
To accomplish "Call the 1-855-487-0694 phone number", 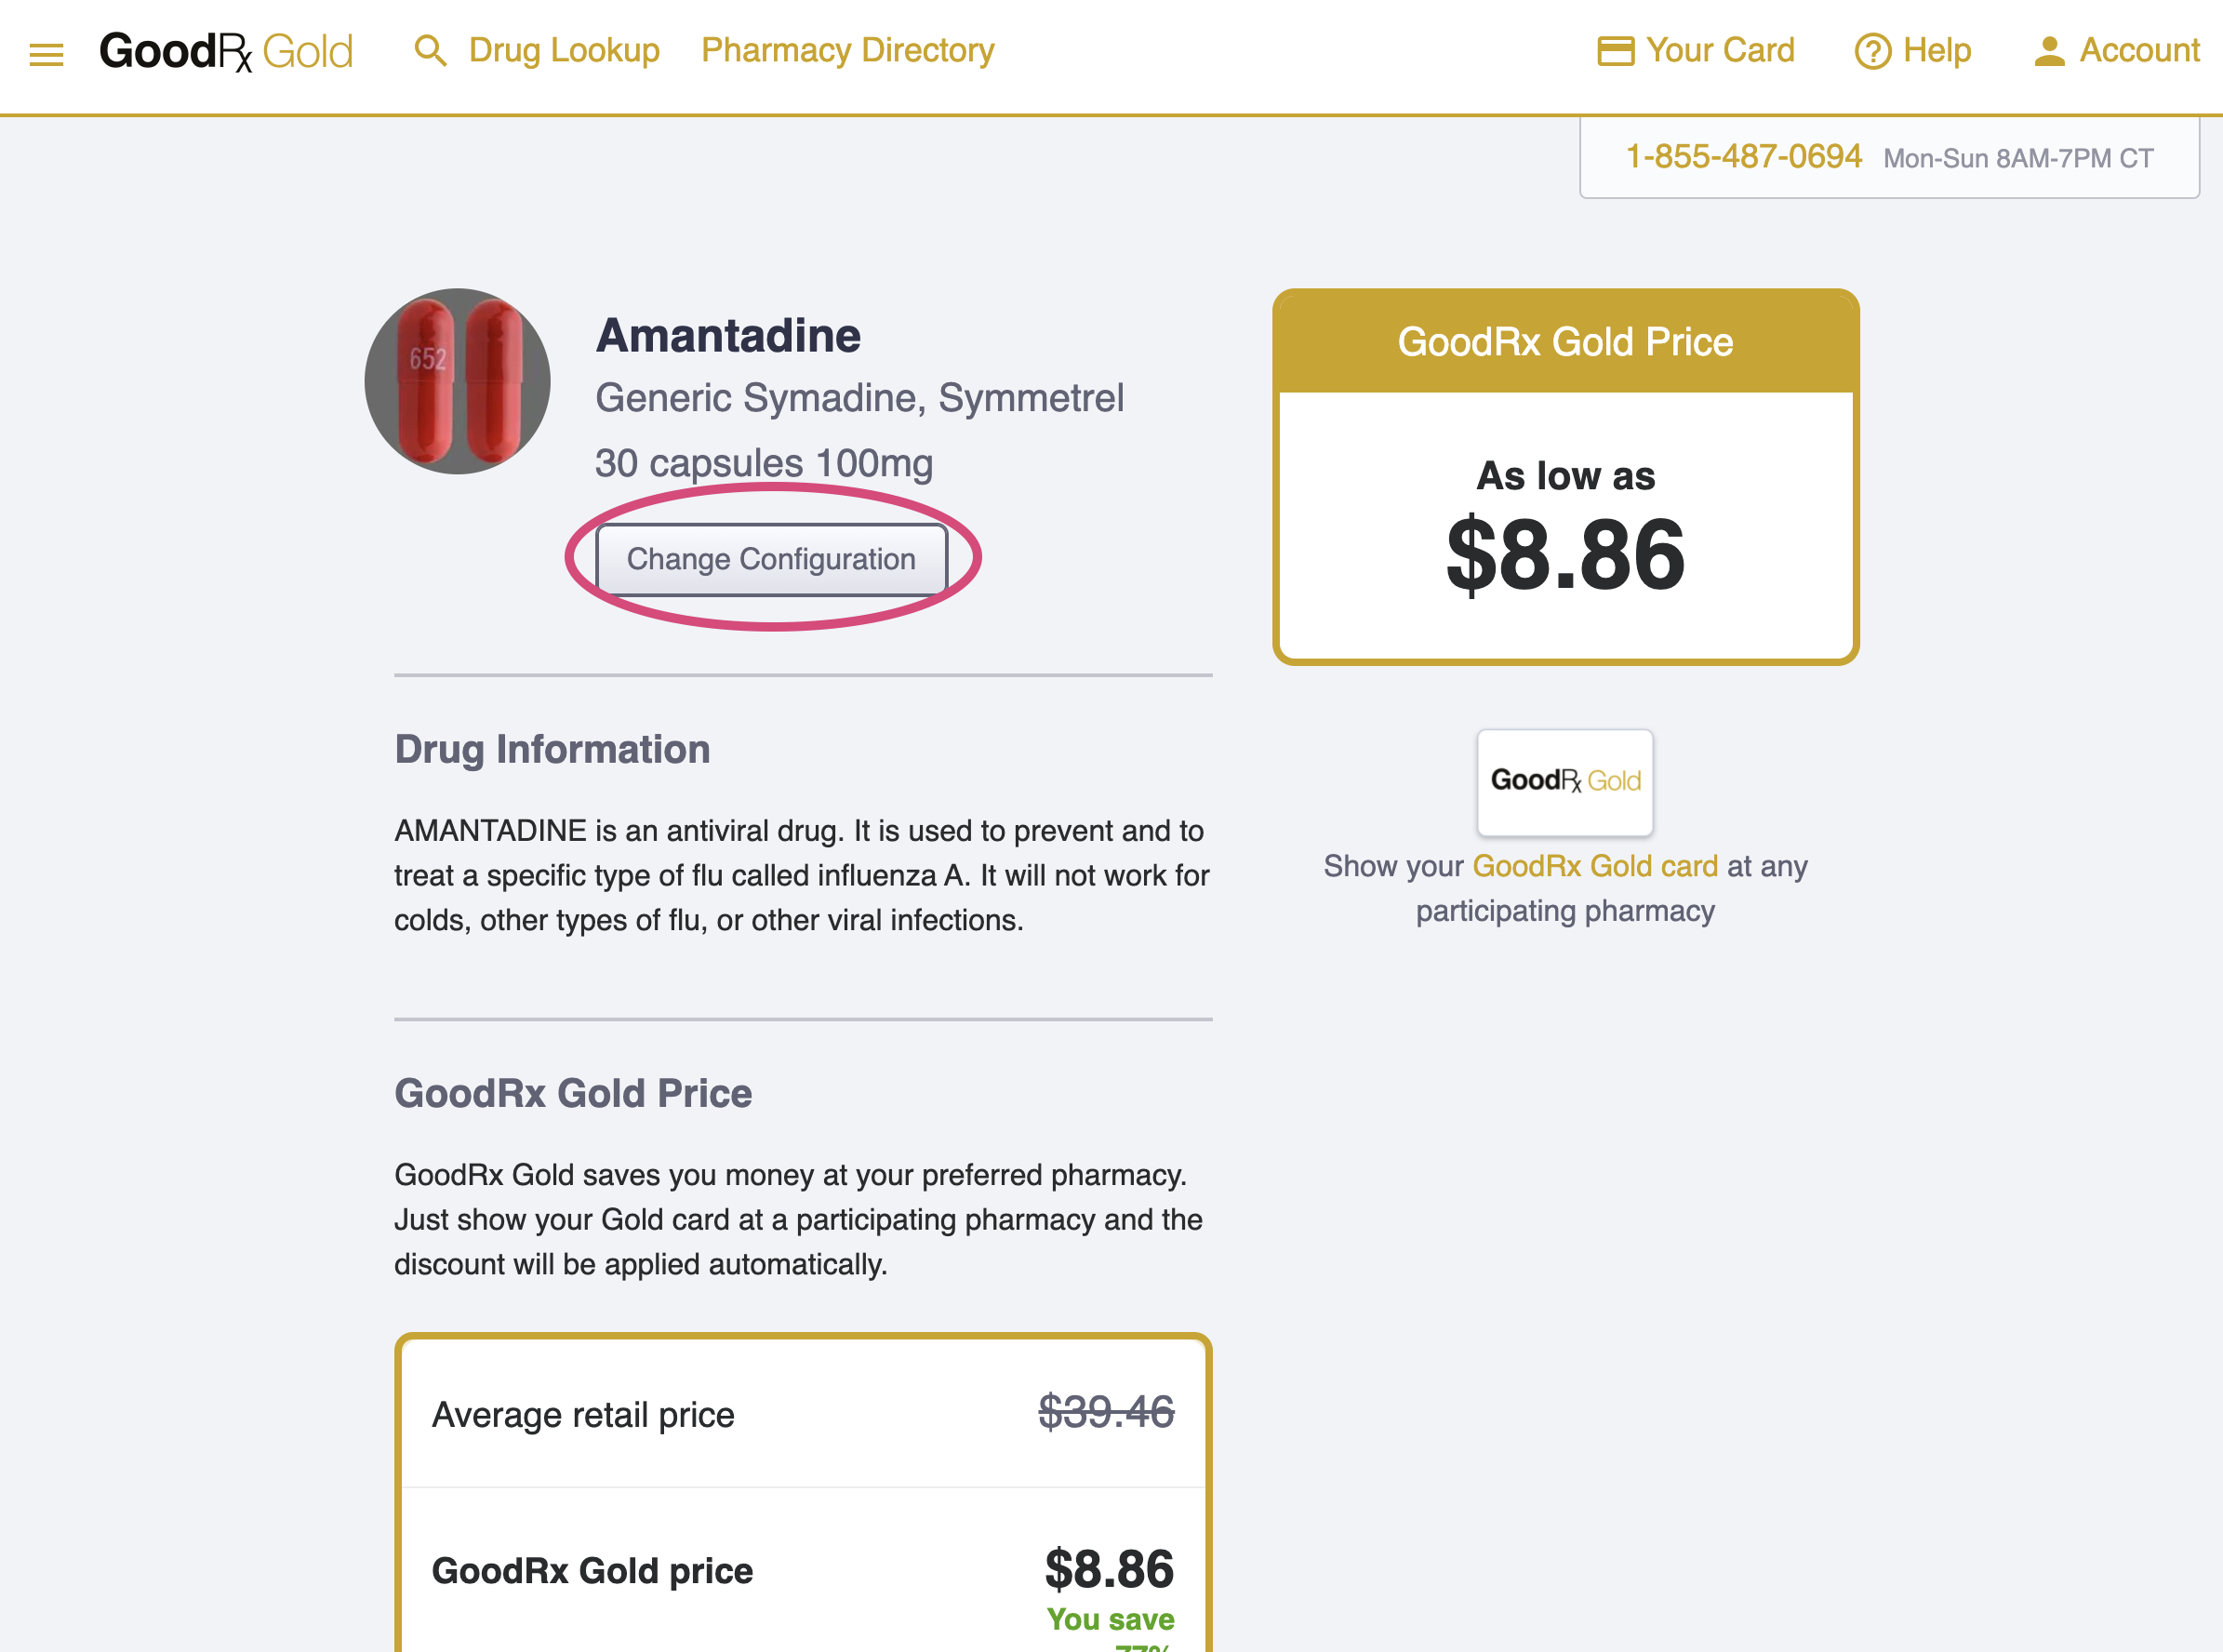I will (1743, 157).
